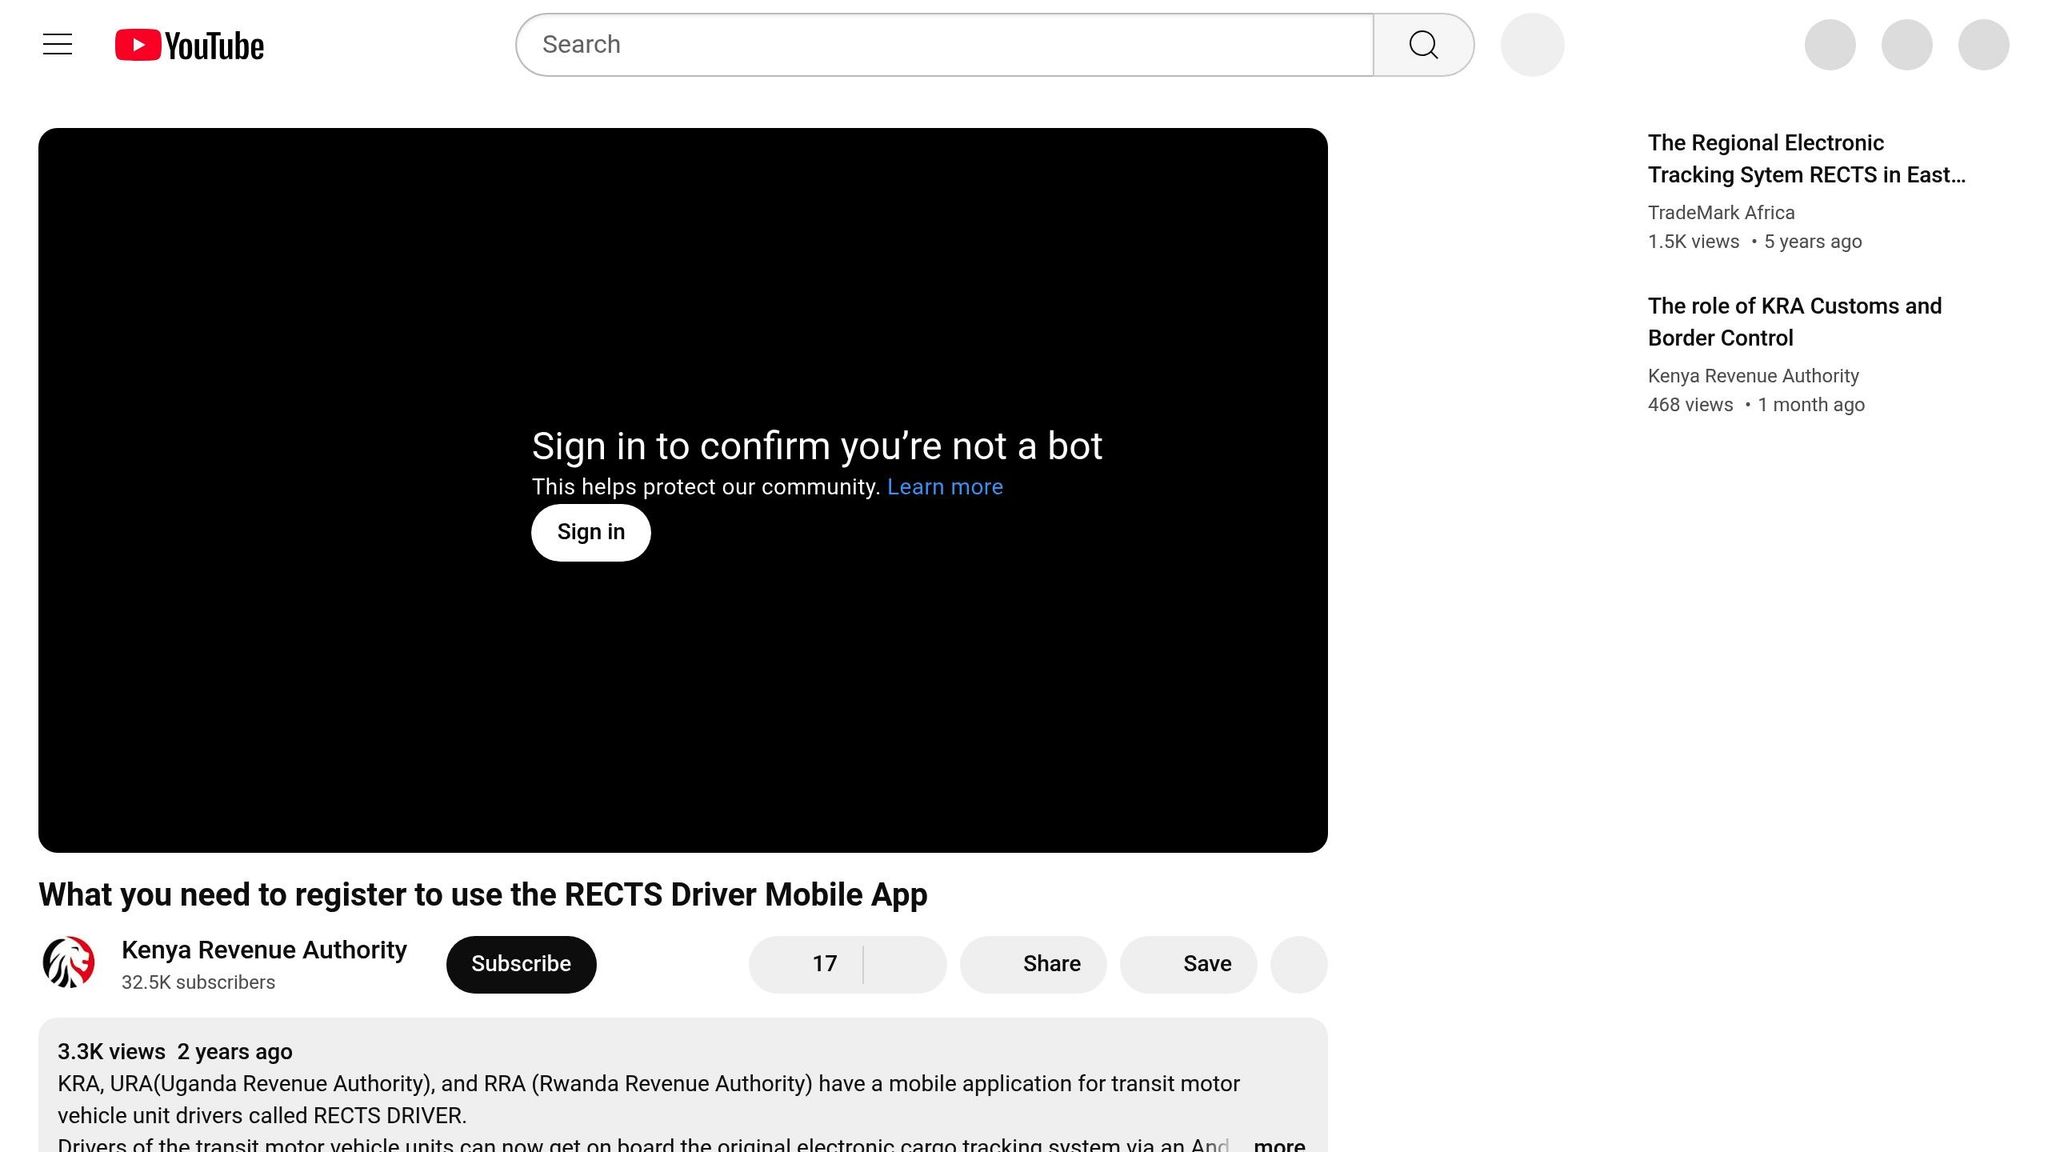This screenshot has width=2048, height=1152.
Task: Open the Kenya Revenue Authority channel avatar
Action: (67, 963)
